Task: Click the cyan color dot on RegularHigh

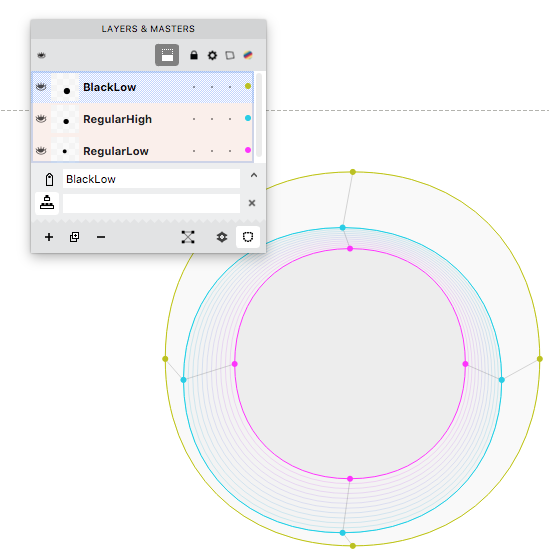Action: pos(248,118)
